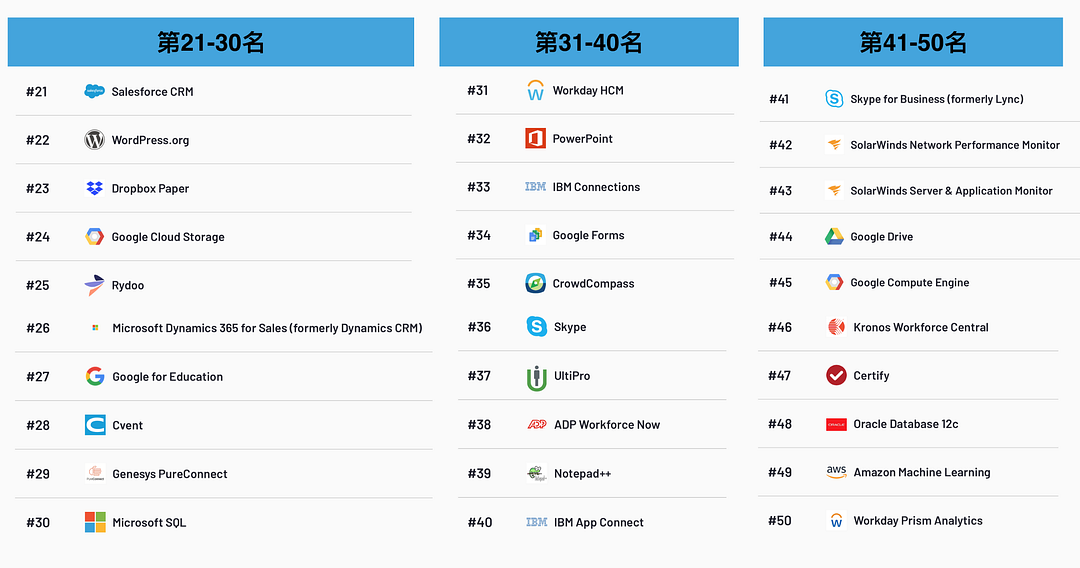1080x568 pixels.
Task: Click the Google Cloud Storage hexagon icon
Action: pyautogui.click(x=94, y=237)
